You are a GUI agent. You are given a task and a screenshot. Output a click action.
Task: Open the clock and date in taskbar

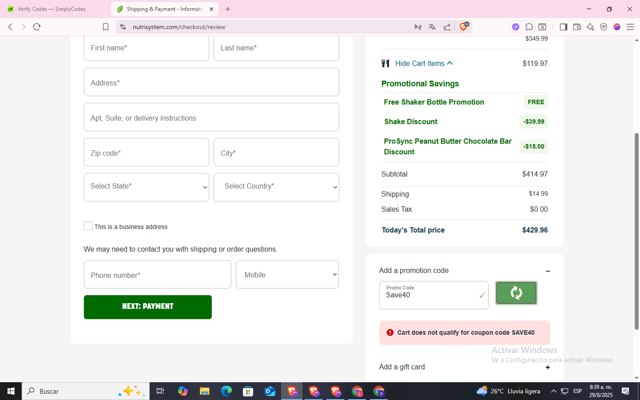tap(601, 391)
